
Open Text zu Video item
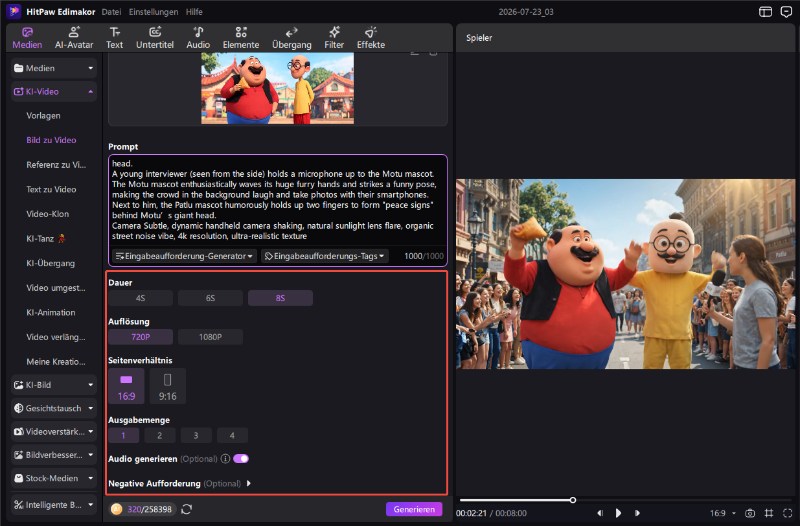tap(51, 189)
